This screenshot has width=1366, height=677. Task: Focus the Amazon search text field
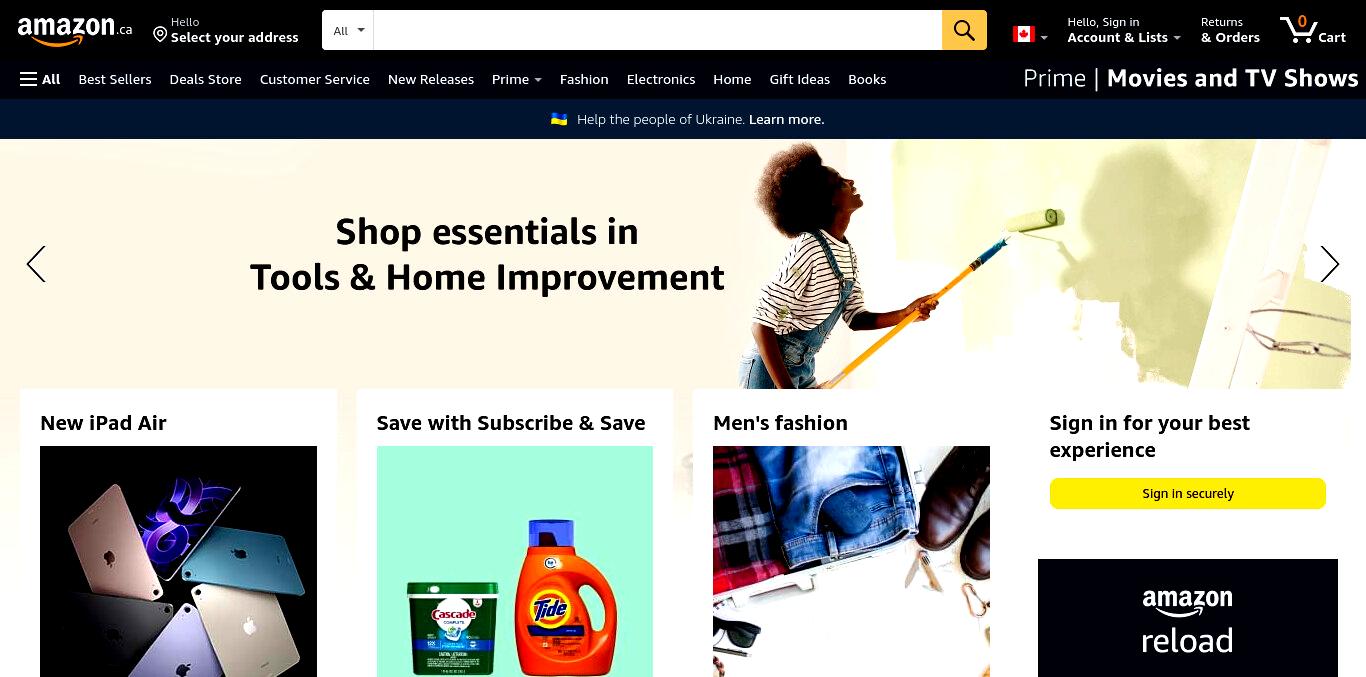click(658, 30)
